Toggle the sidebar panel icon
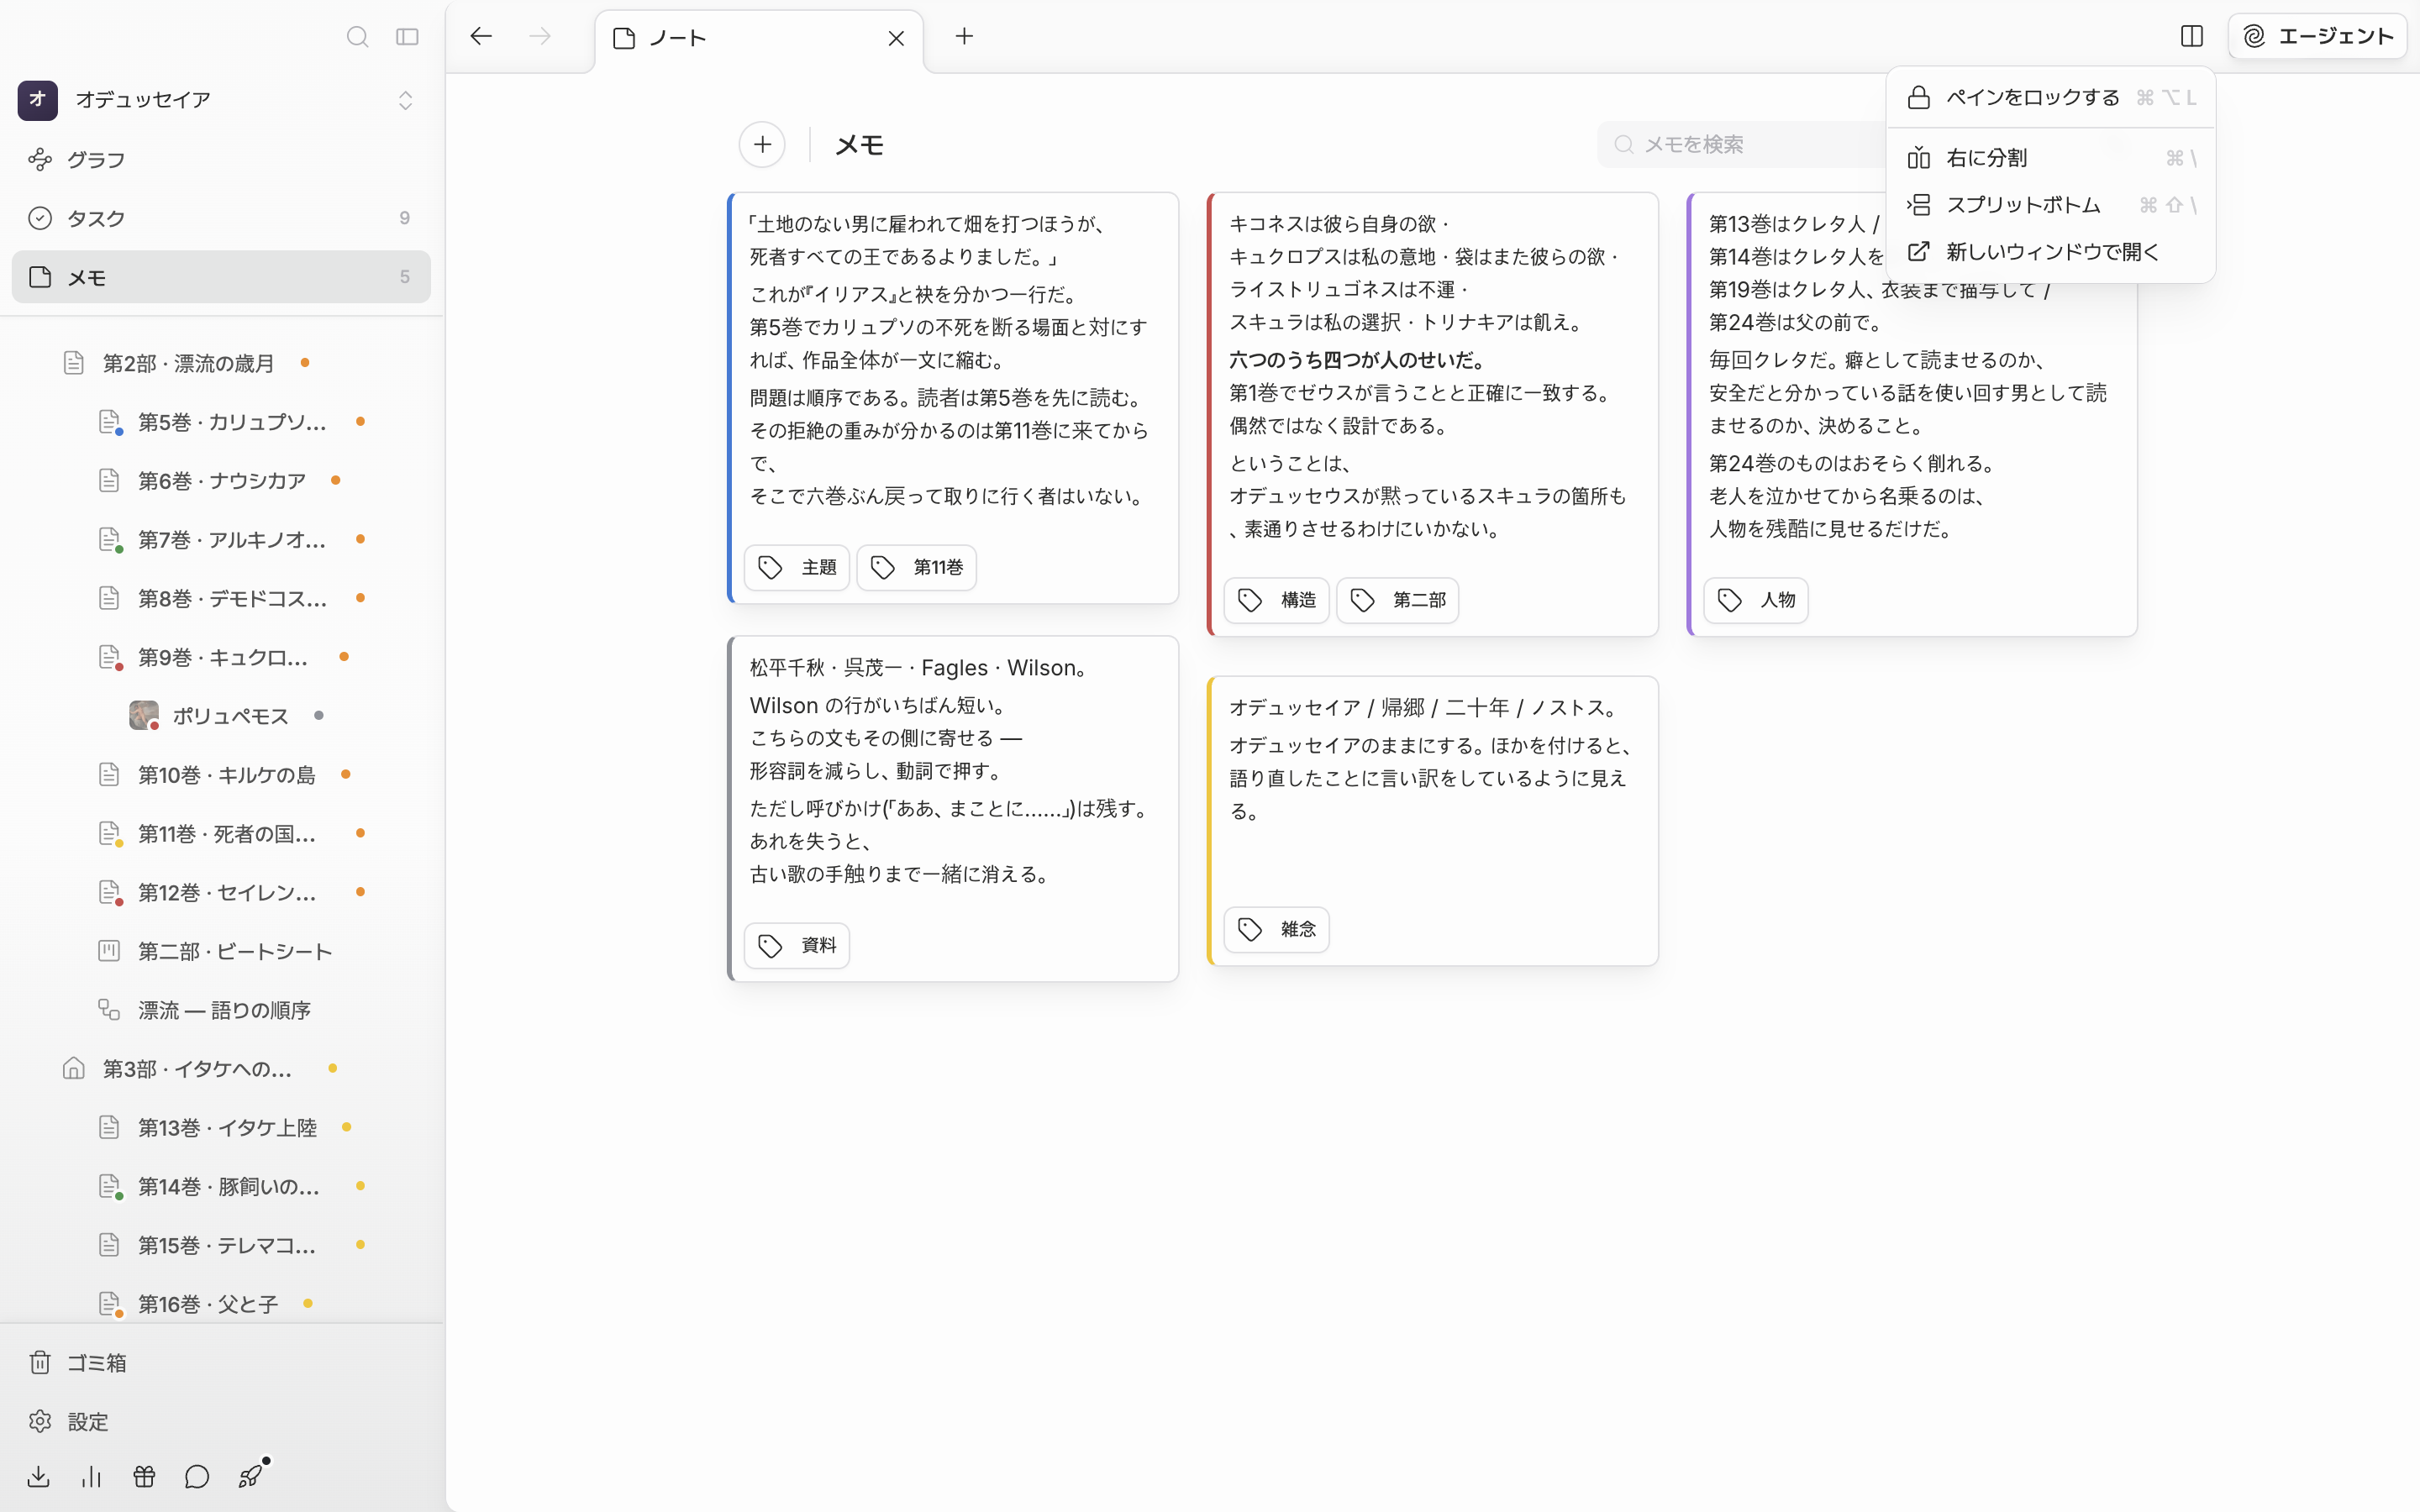This screenshot has width=2420, height=1512. [407, 37]
